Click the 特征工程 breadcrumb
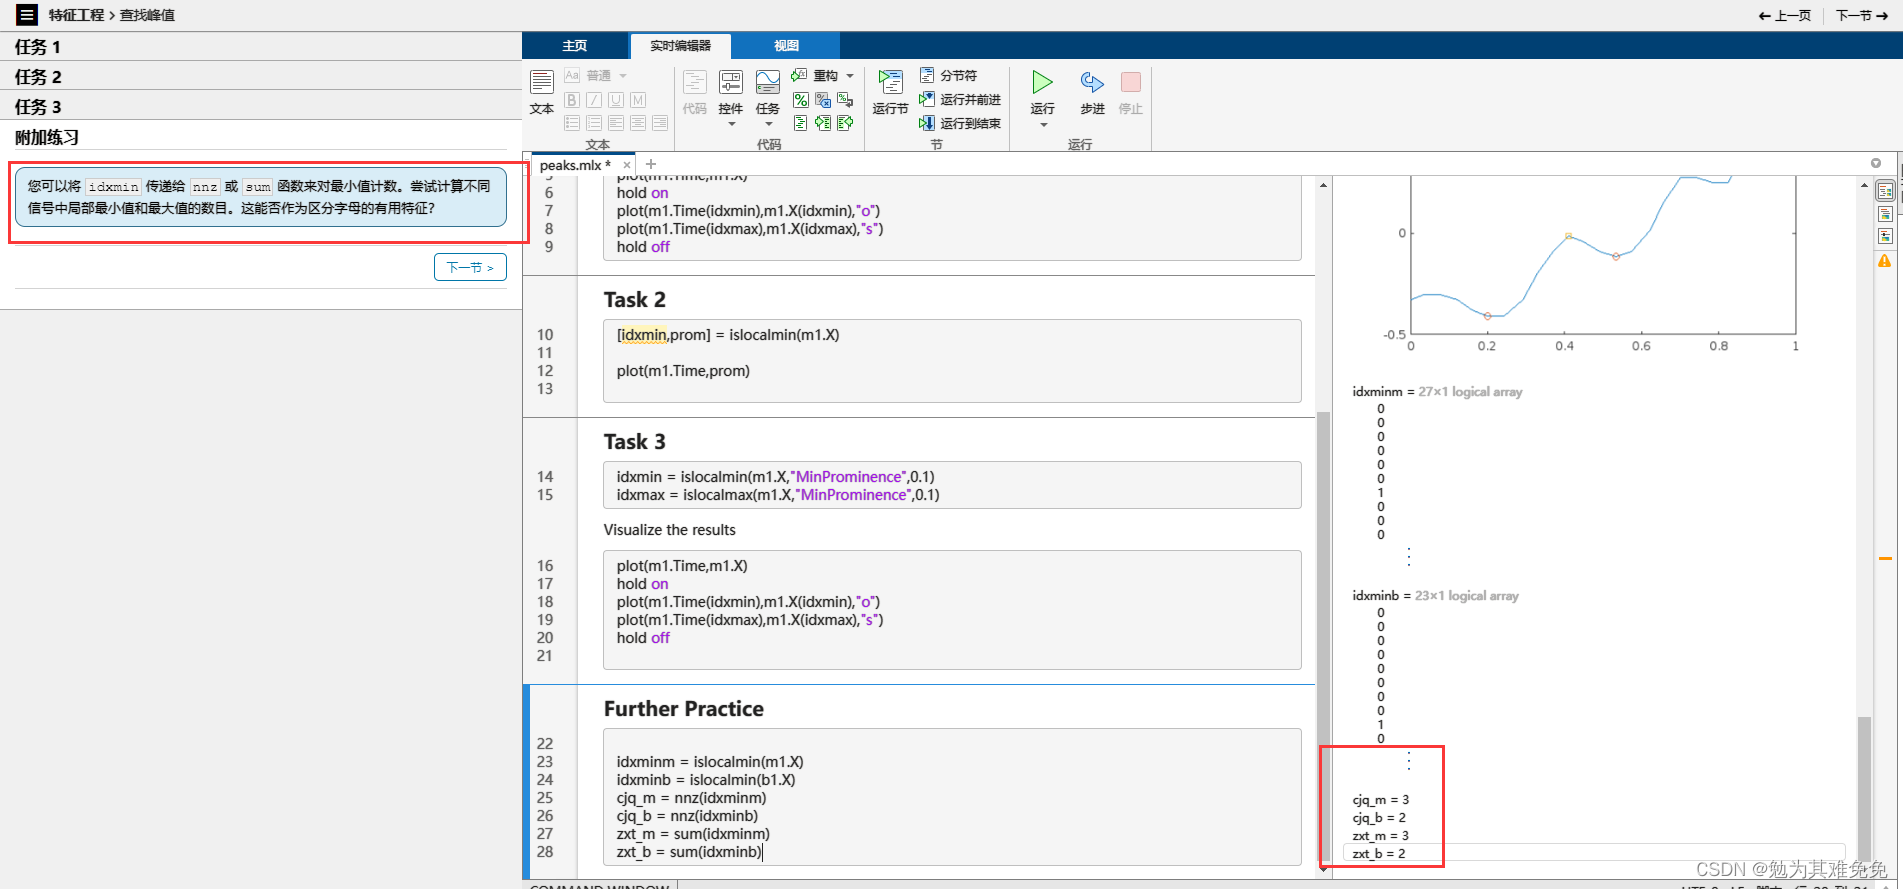The width and height of the screenshot is (1903, 889). click(76, 15)
